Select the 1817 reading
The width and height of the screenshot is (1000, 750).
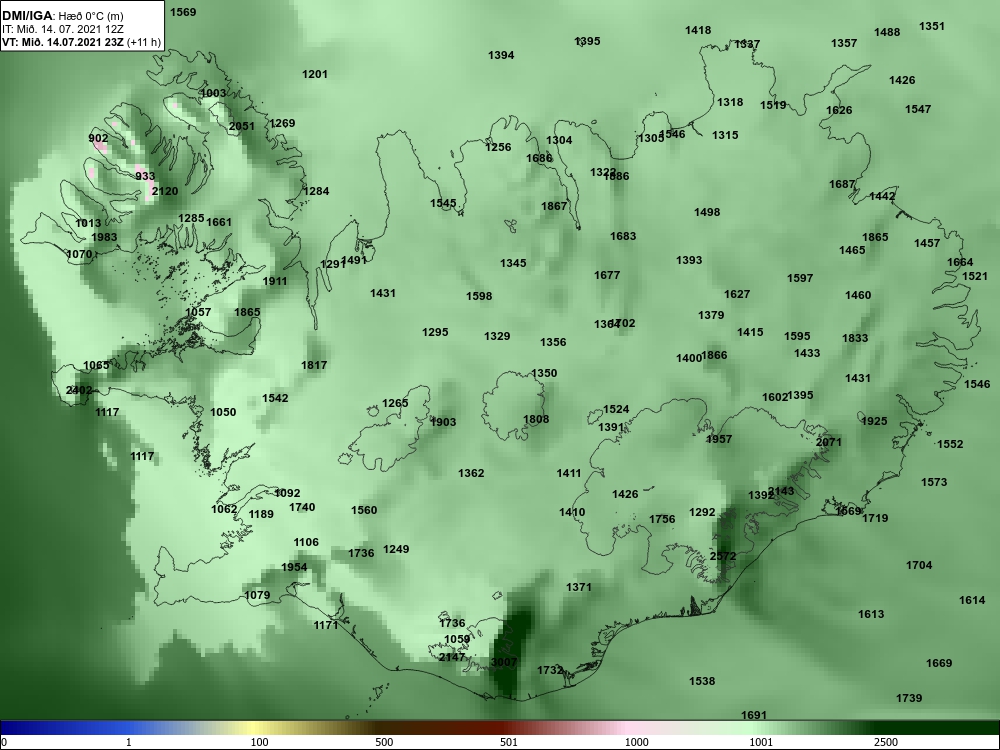[314, 365]
